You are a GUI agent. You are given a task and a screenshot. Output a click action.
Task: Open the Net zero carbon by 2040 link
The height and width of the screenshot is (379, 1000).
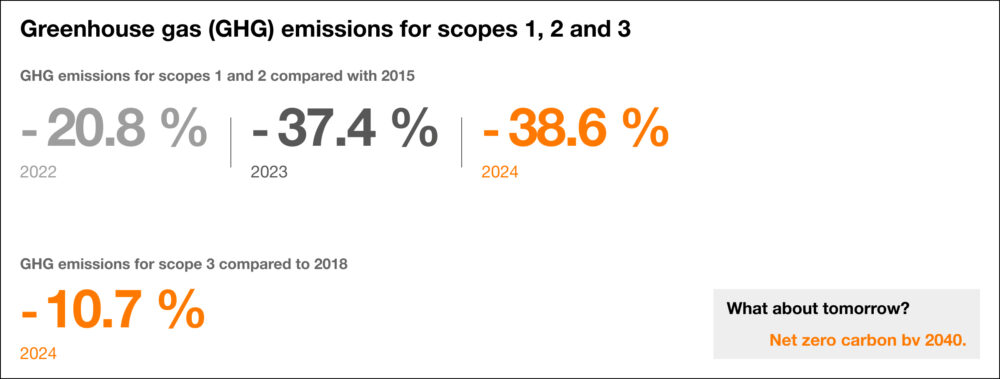coord(868,340)
